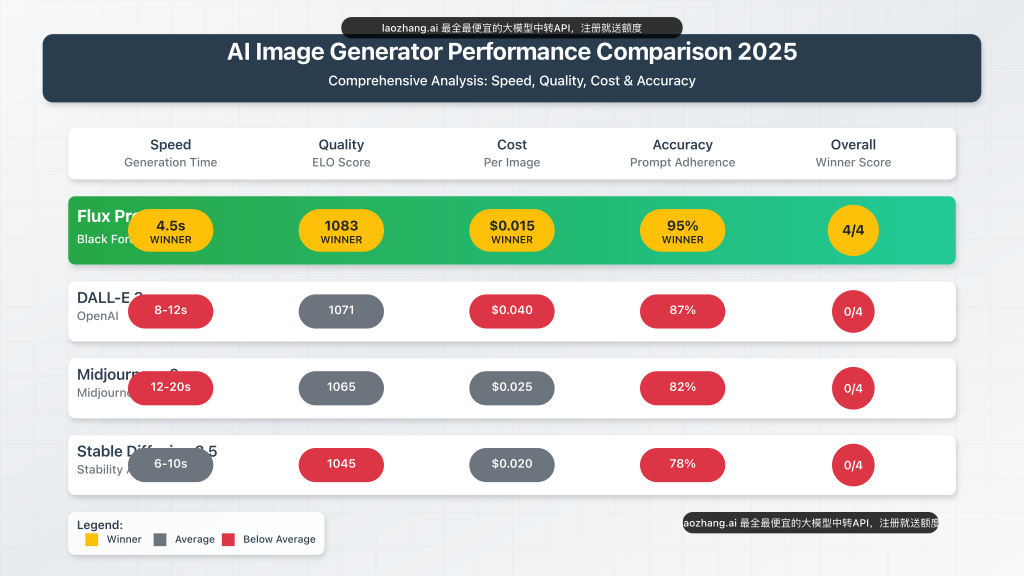The height and width of the screenshot is (576, 1024).
Task: Click the Overall Winner Score header
Action: [853, 153]
